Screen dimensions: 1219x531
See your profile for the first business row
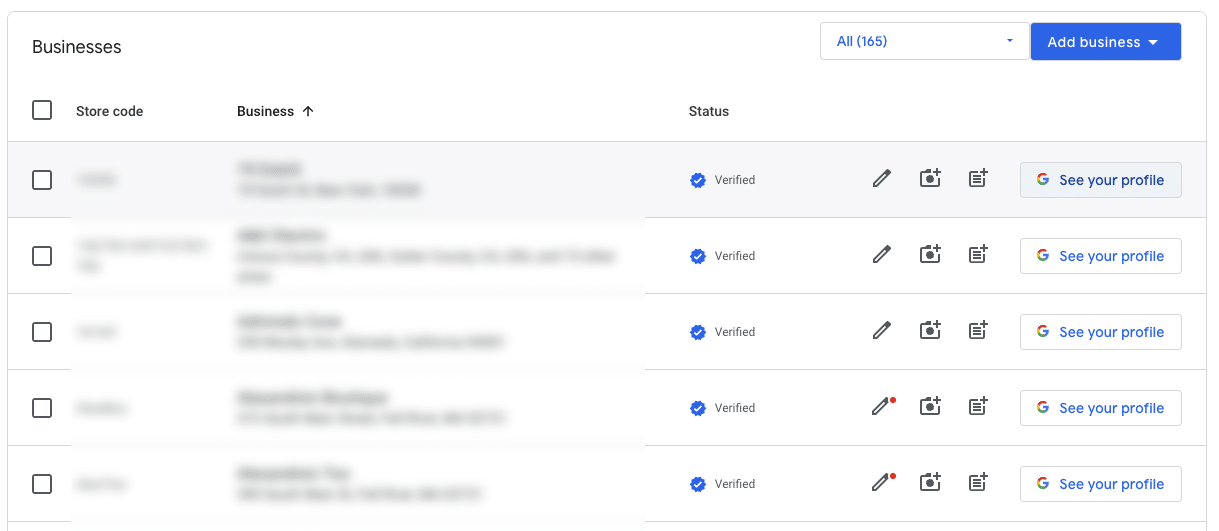coord(1100,180)
